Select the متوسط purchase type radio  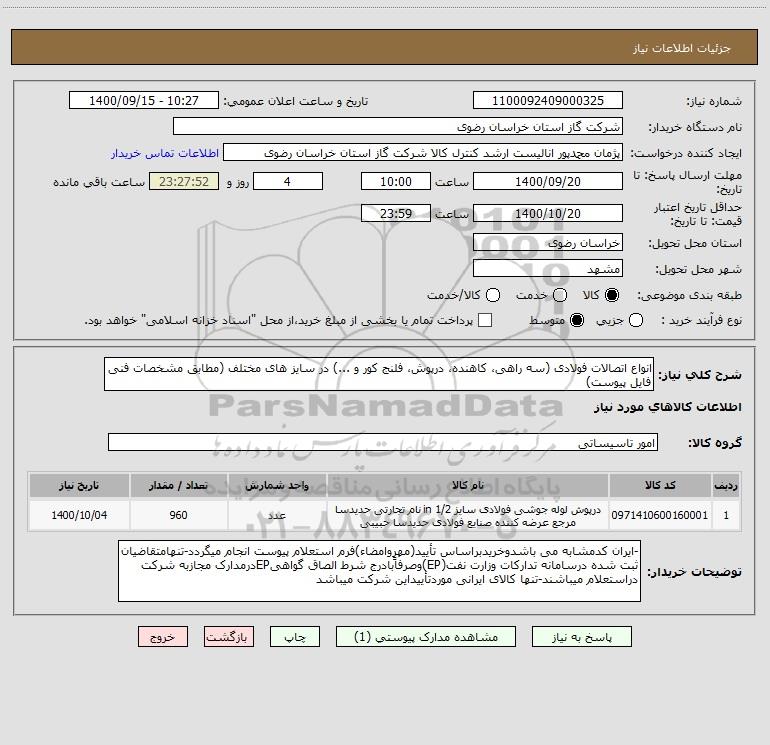[577, 320]
